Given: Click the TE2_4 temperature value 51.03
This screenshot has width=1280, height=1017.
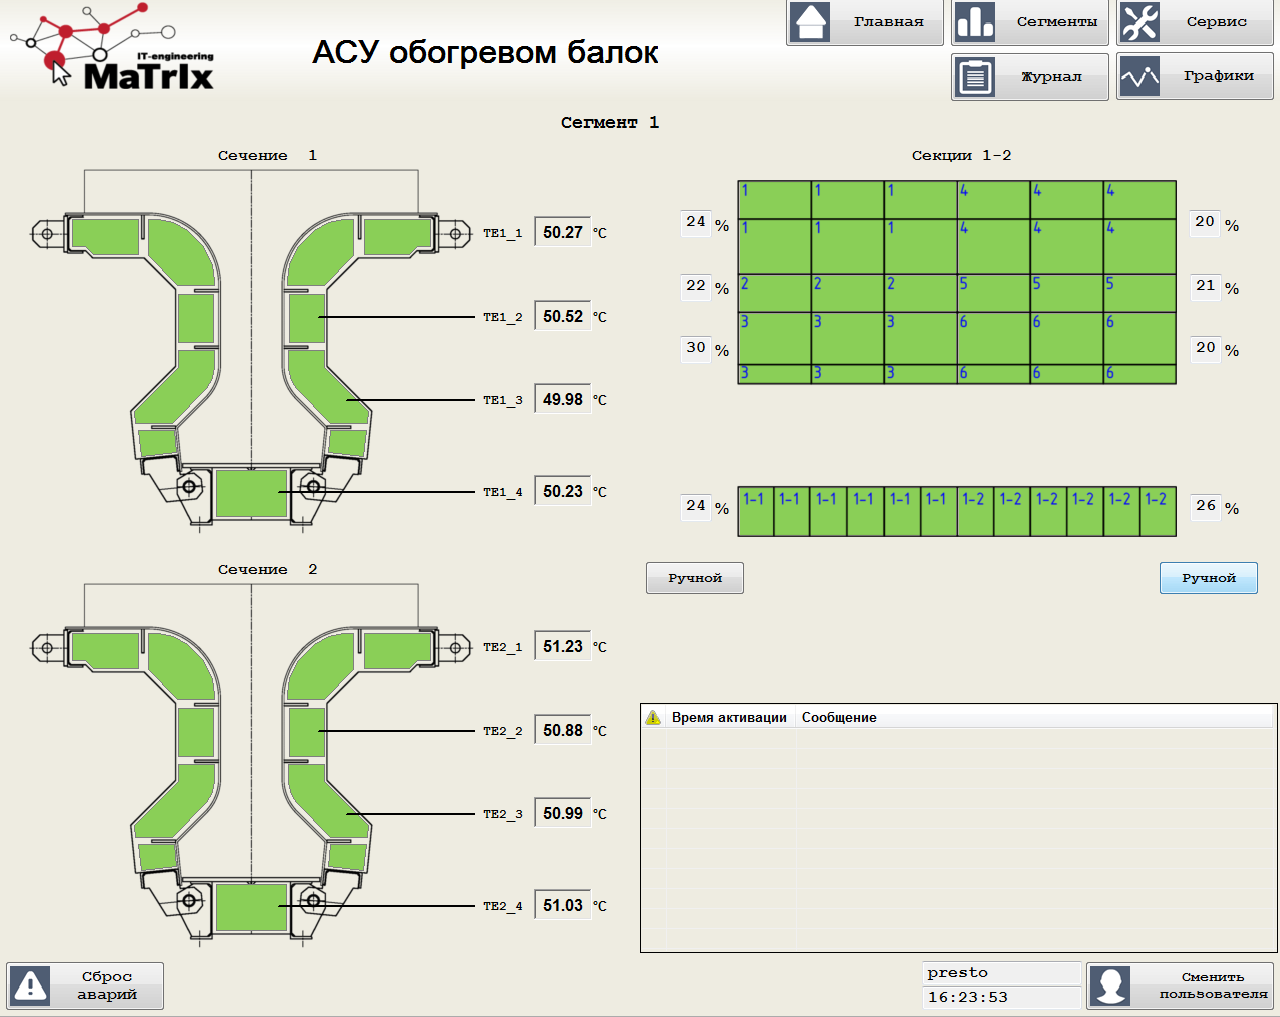Looking at the screenshot, I should [x=562, y=905].
